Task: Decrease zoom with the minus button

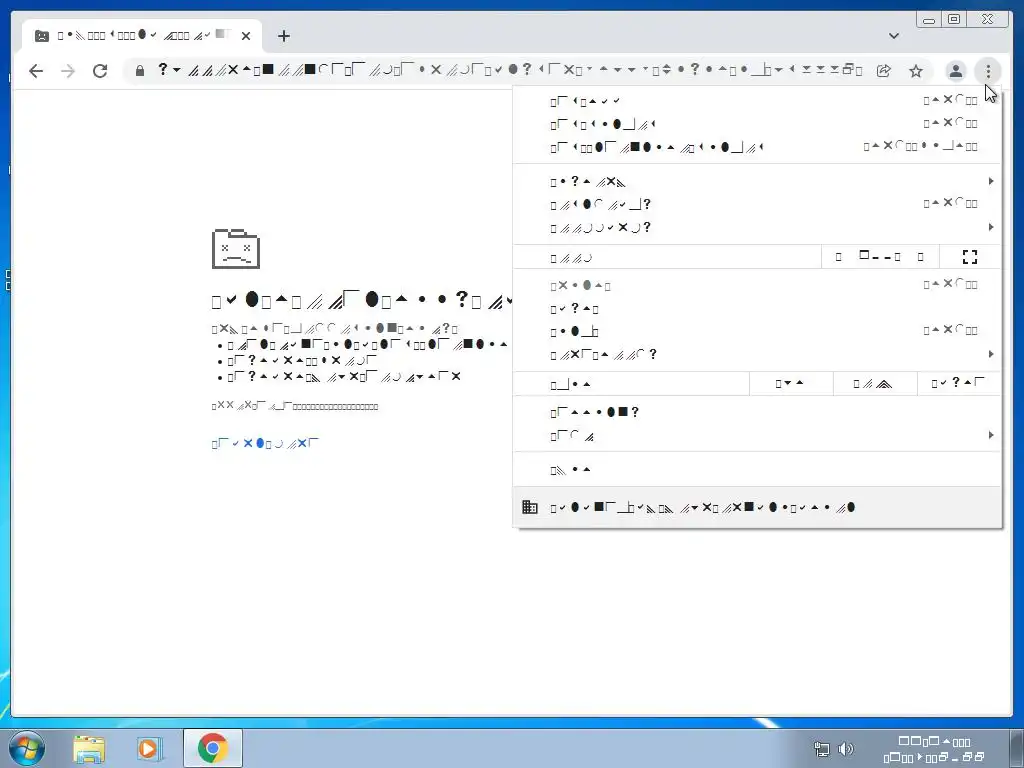Action: (x=839, y=257)
